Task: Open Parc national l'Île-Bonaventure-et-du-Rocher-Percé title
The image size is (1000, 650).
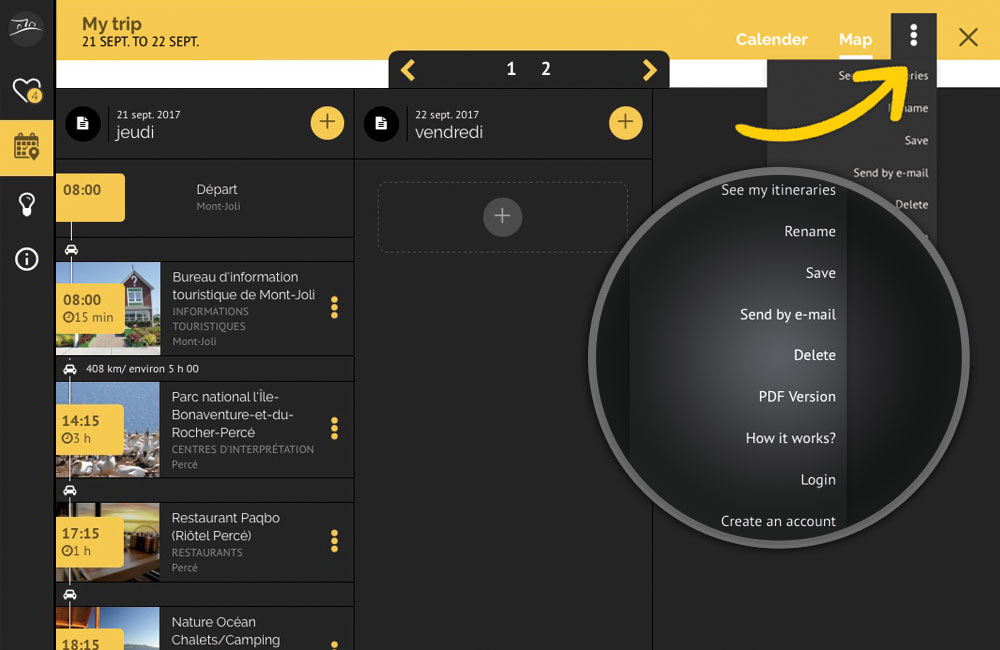Action: tap(232, 415)
